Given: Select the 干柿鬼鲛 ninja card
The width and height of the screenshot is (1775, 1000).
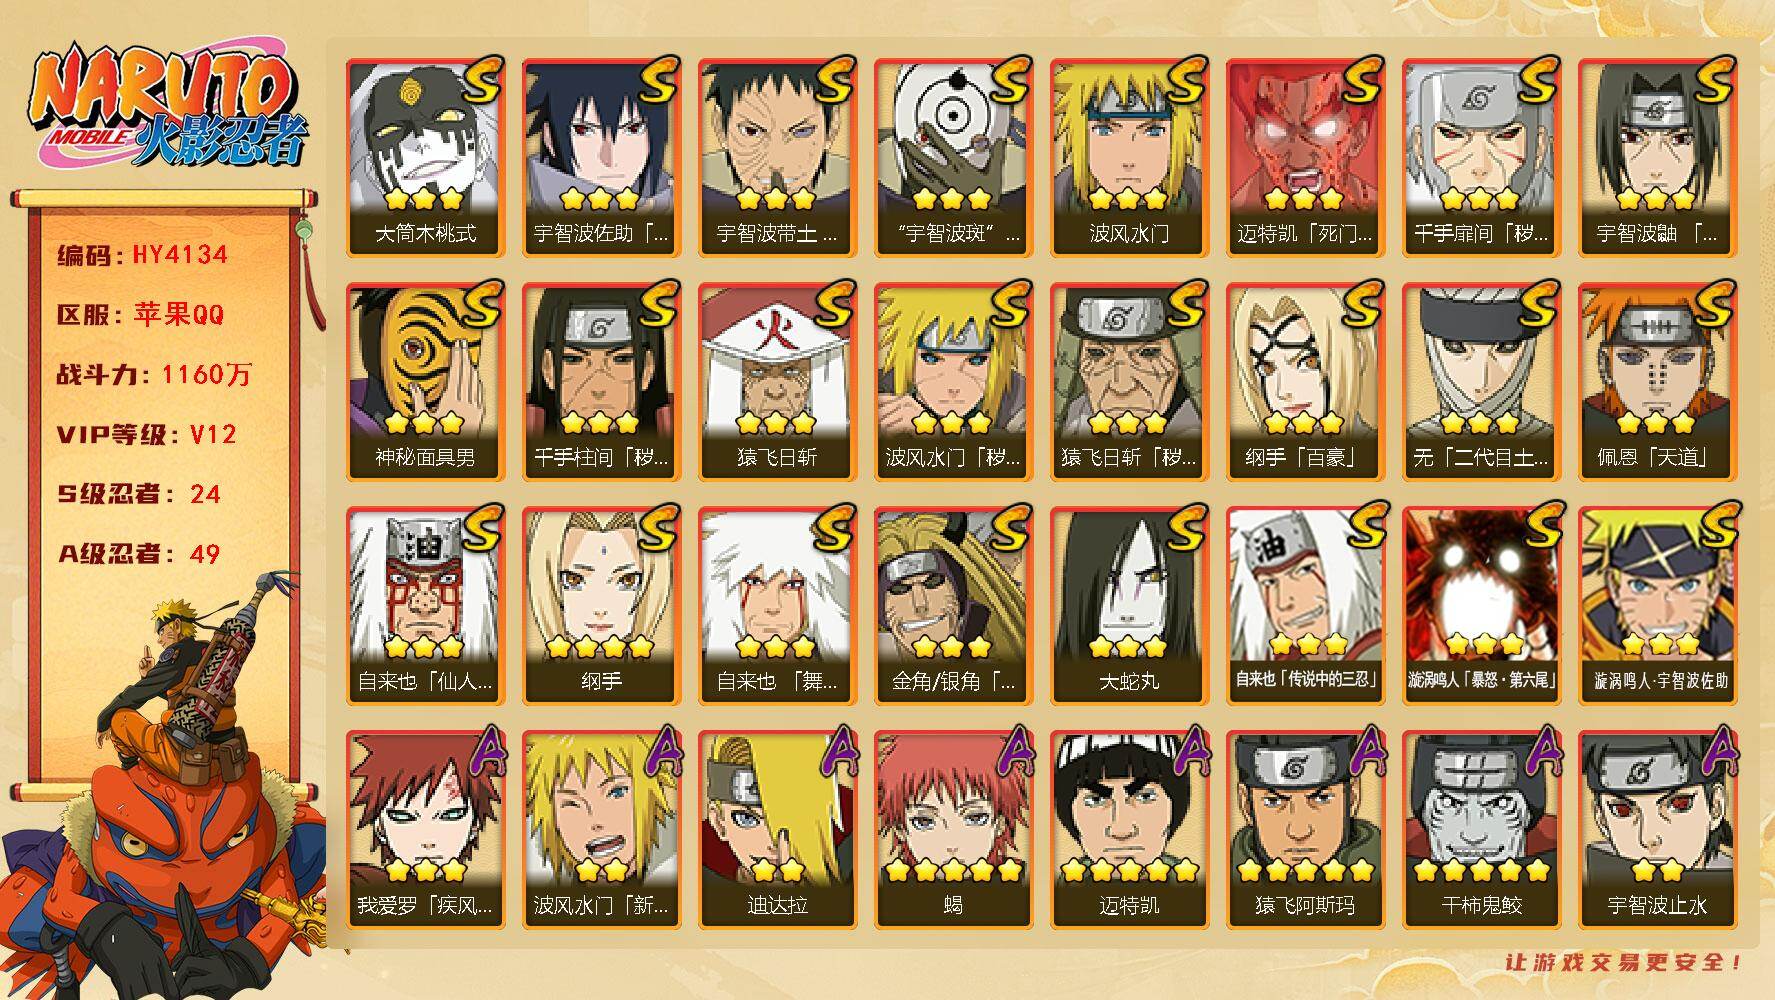Looking at the screenshot, I should pyautogui.click(x=1481, y=829).
